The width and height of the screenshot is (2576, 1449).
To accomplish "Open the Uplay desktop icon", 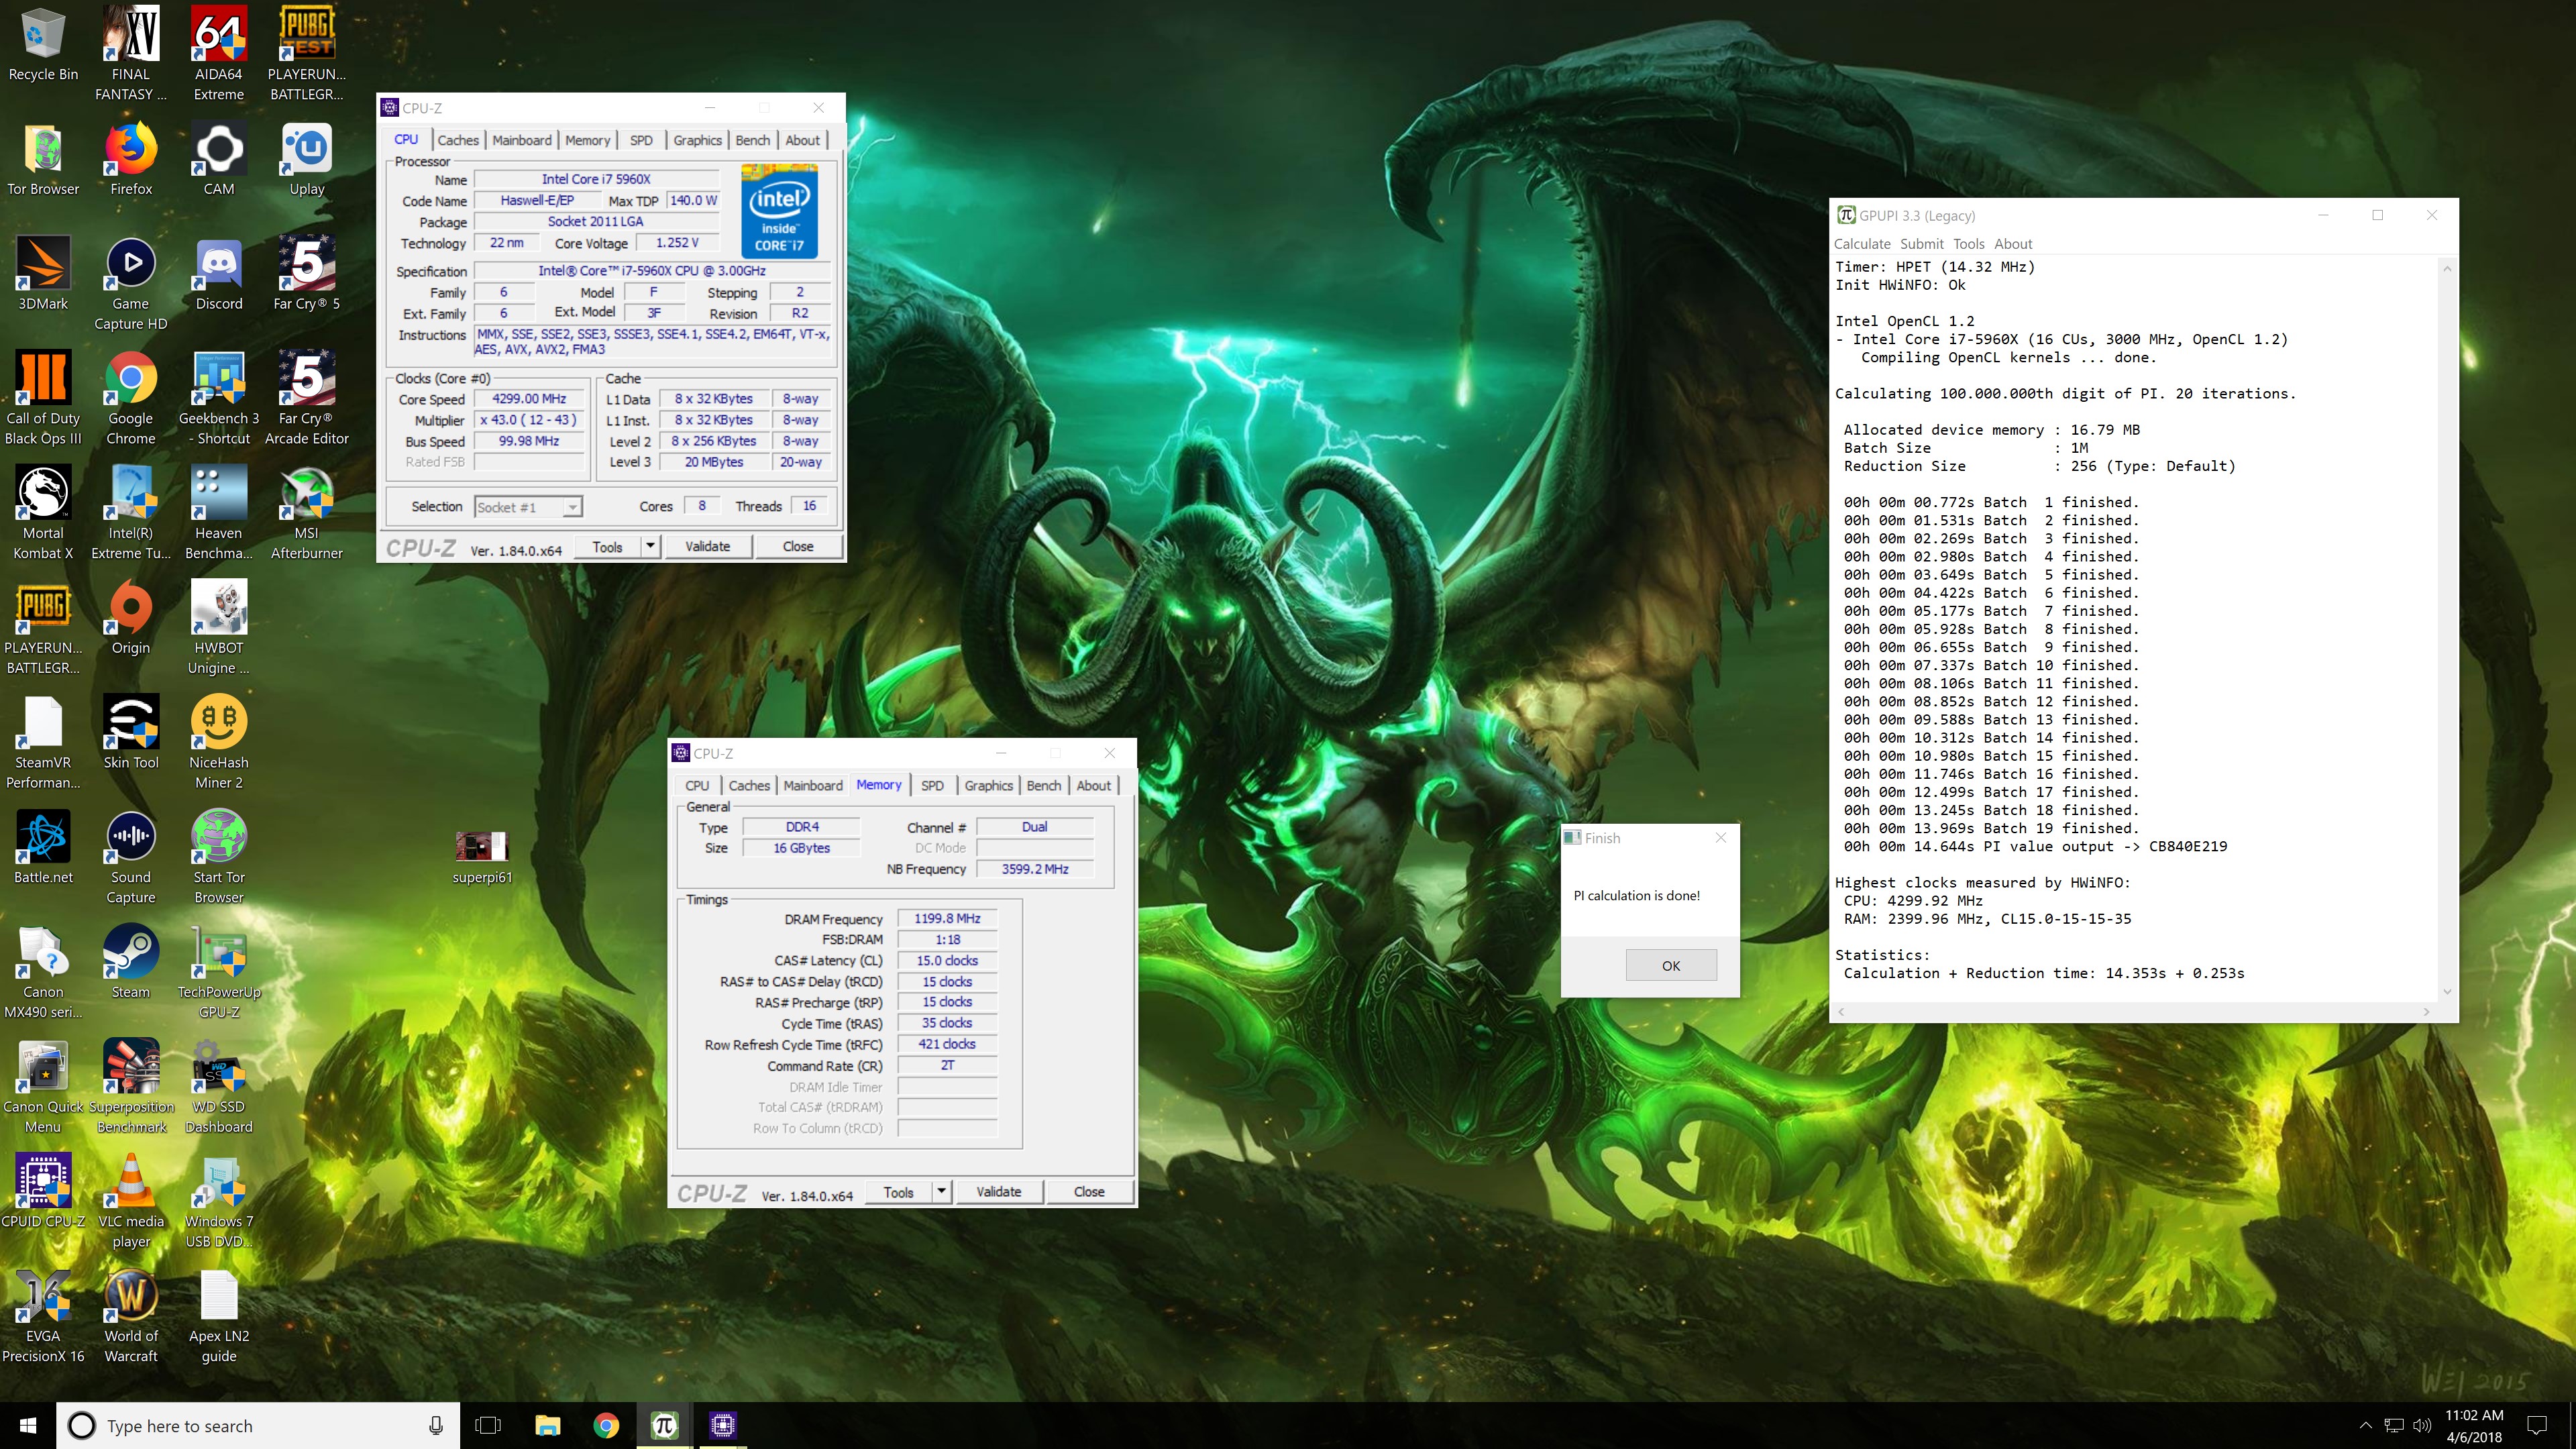I will click(307, 159).
